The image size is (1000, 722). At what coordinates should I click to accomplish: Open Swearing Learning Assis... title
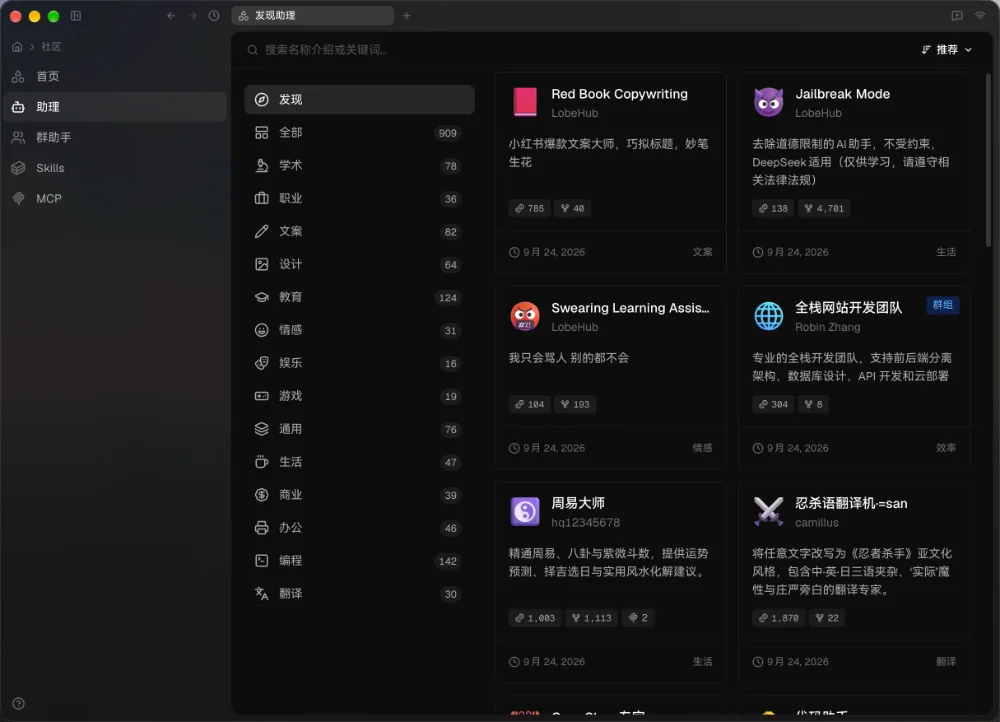point(630,308)
